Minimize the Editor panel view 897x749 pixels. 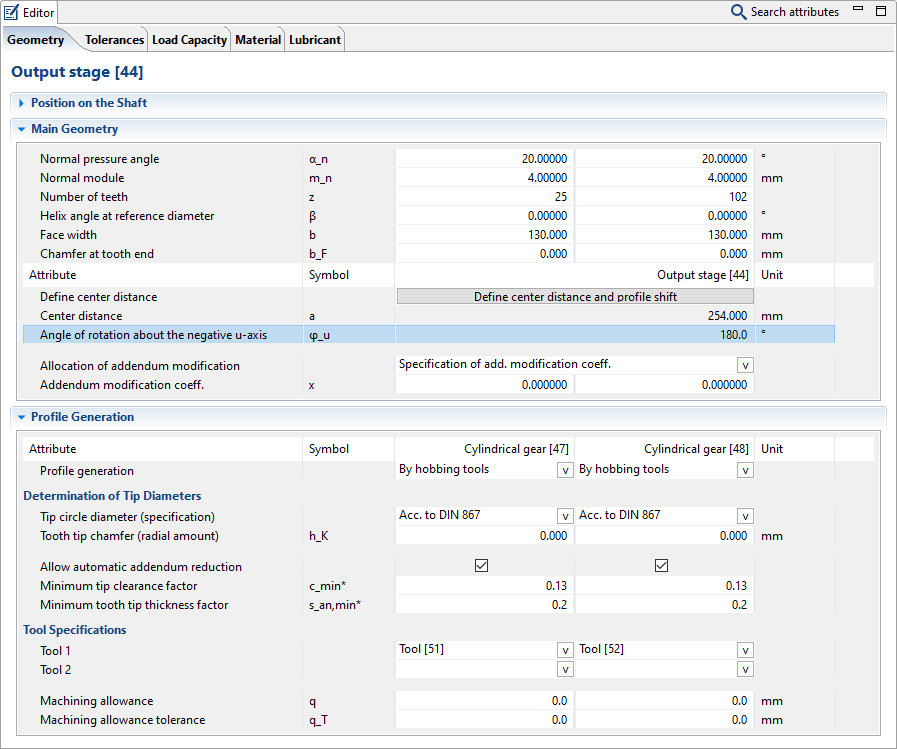(x=858, y=11)
